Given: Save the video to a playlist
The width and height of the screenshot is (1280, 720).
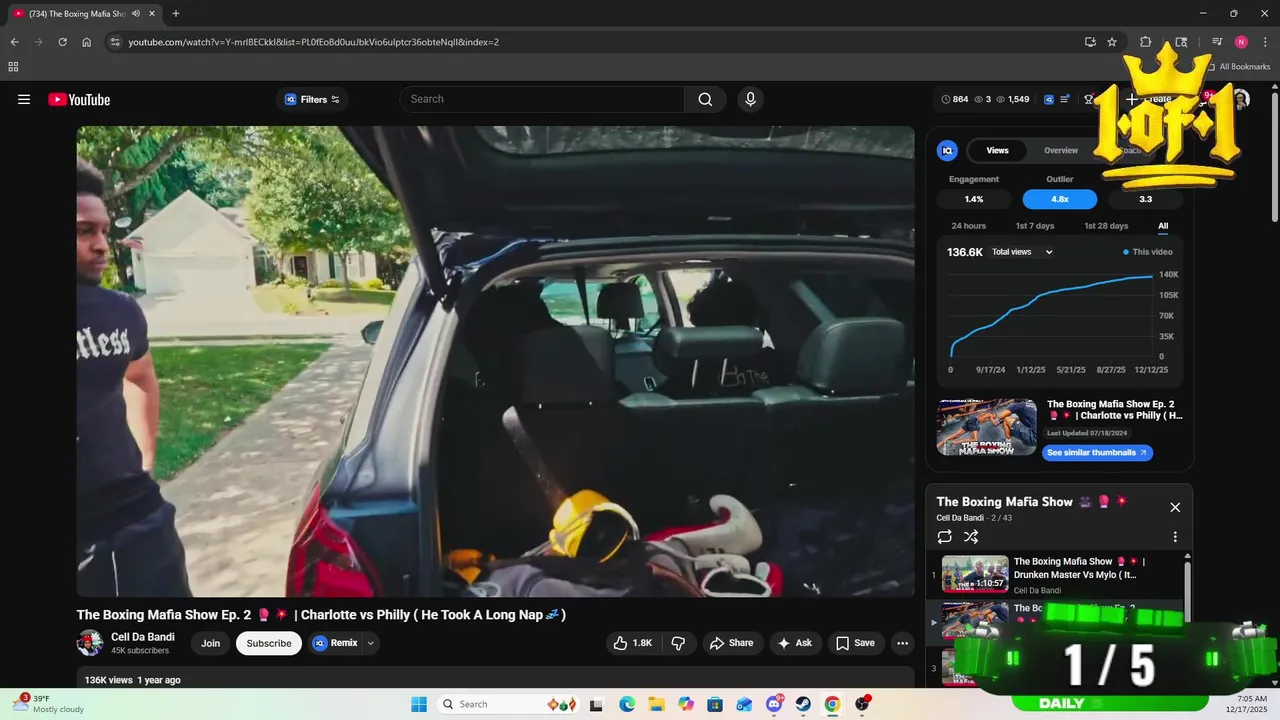Looking at the screenshot, I should pyautogui.click(x=855, y=643).
